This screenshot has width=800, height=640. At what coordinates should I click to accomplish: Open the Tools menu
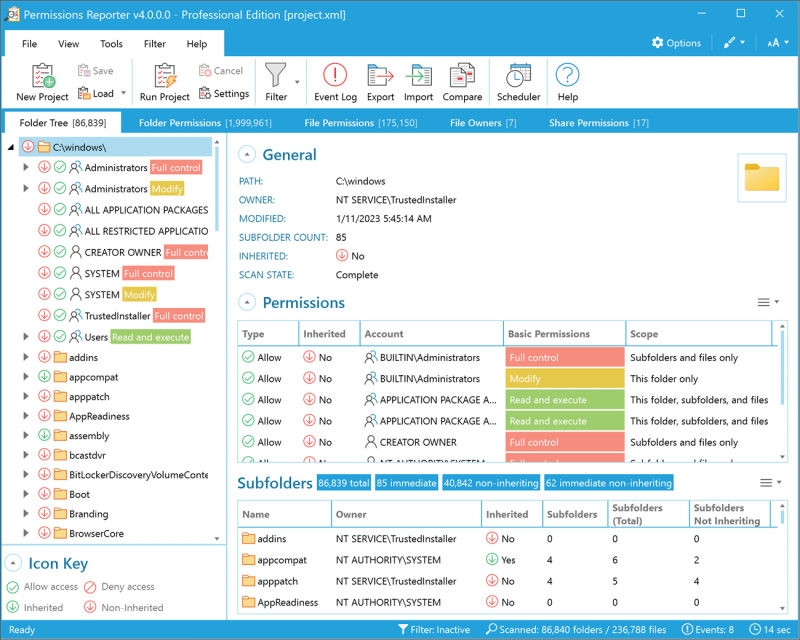click(x=111, y=44)
